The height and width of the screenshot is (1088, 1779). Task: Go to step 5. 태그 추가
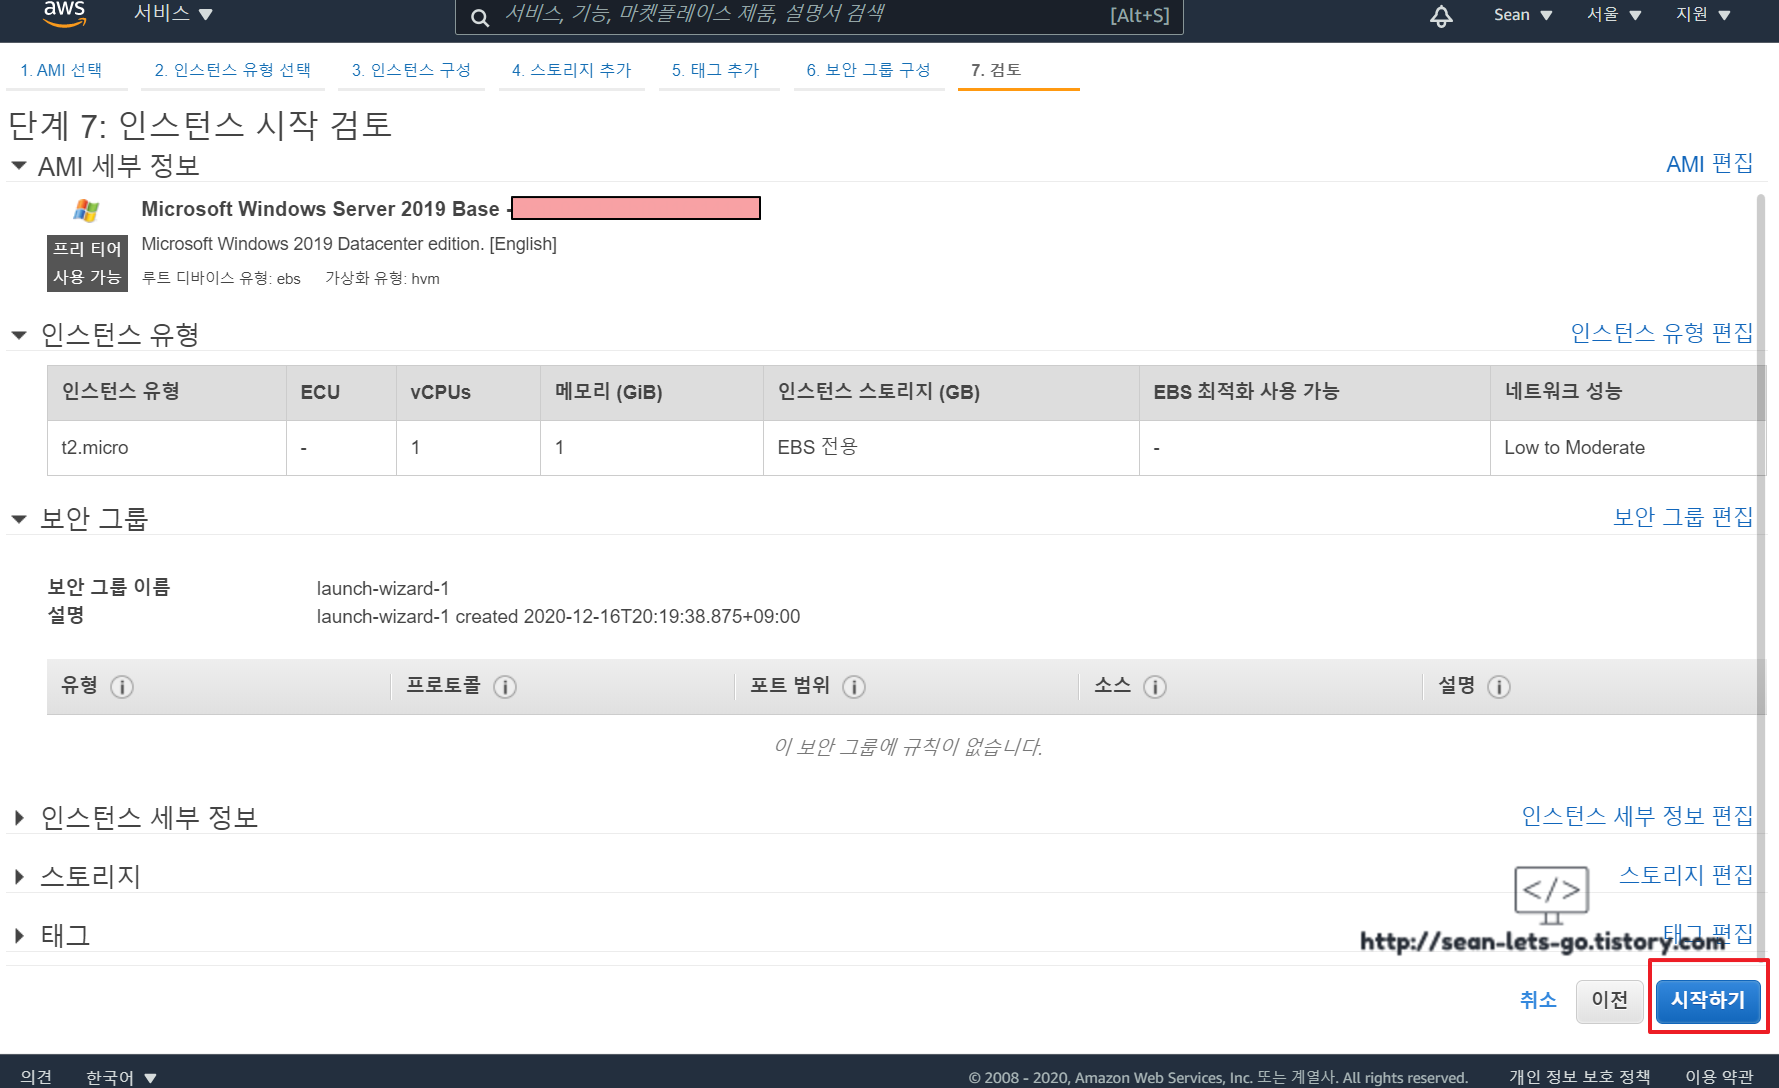715,70
